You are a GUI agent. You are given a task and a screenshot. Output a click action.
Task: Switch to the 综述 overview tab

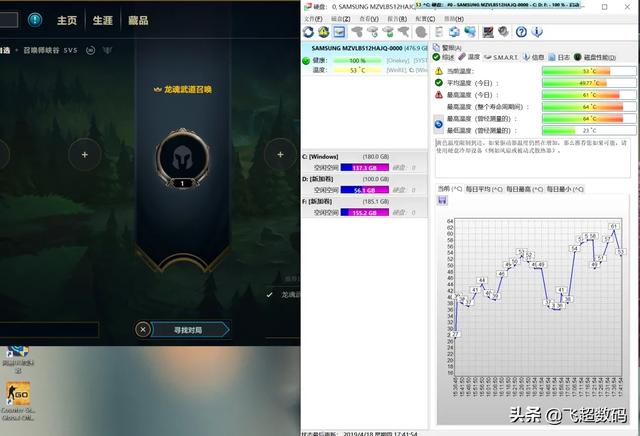[x=444, y=57]
